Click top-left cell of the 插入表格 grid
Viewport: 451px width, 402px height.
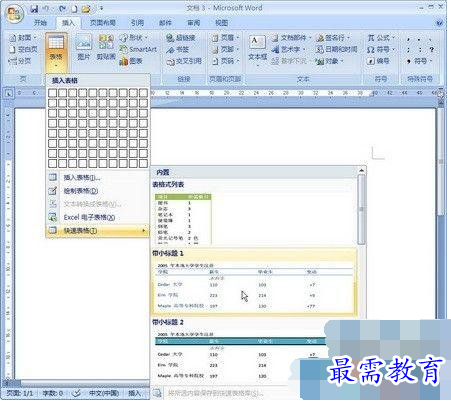click(52, 93)
